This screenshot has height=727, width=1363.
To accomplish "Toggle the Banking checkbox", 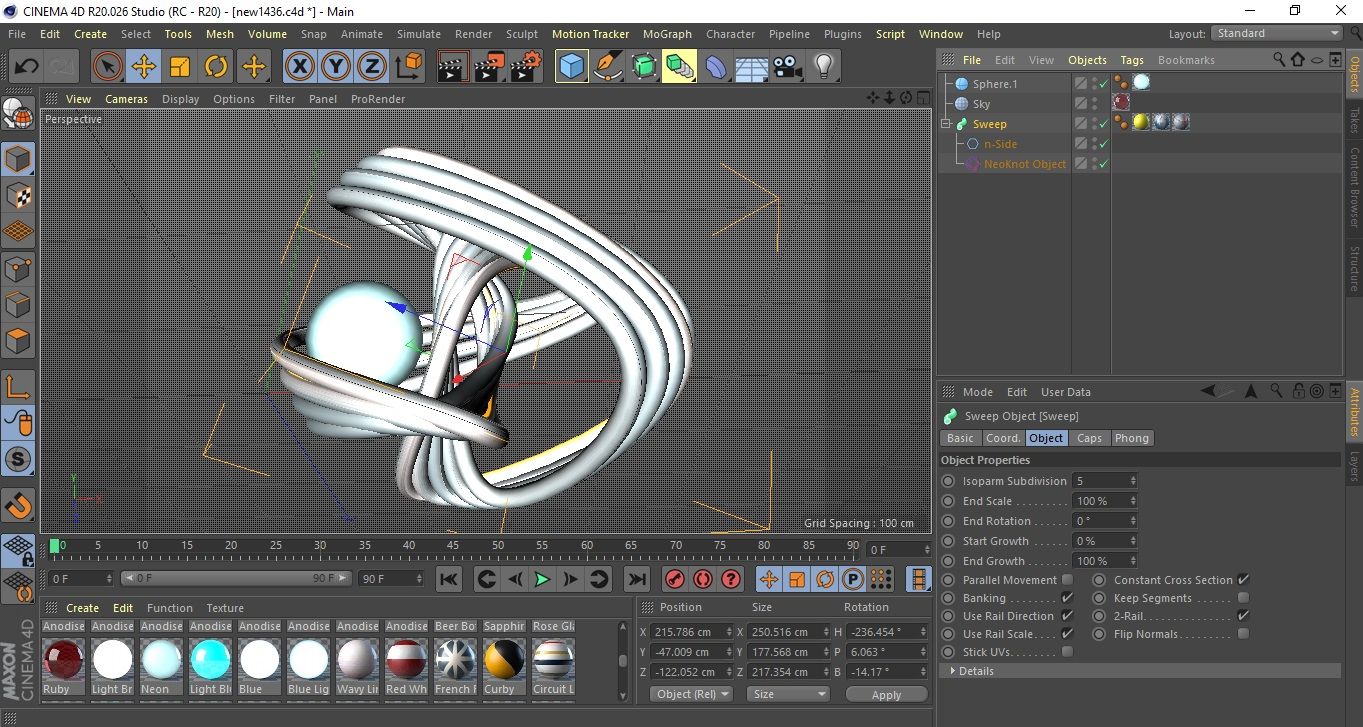I will coord(1067,598).
